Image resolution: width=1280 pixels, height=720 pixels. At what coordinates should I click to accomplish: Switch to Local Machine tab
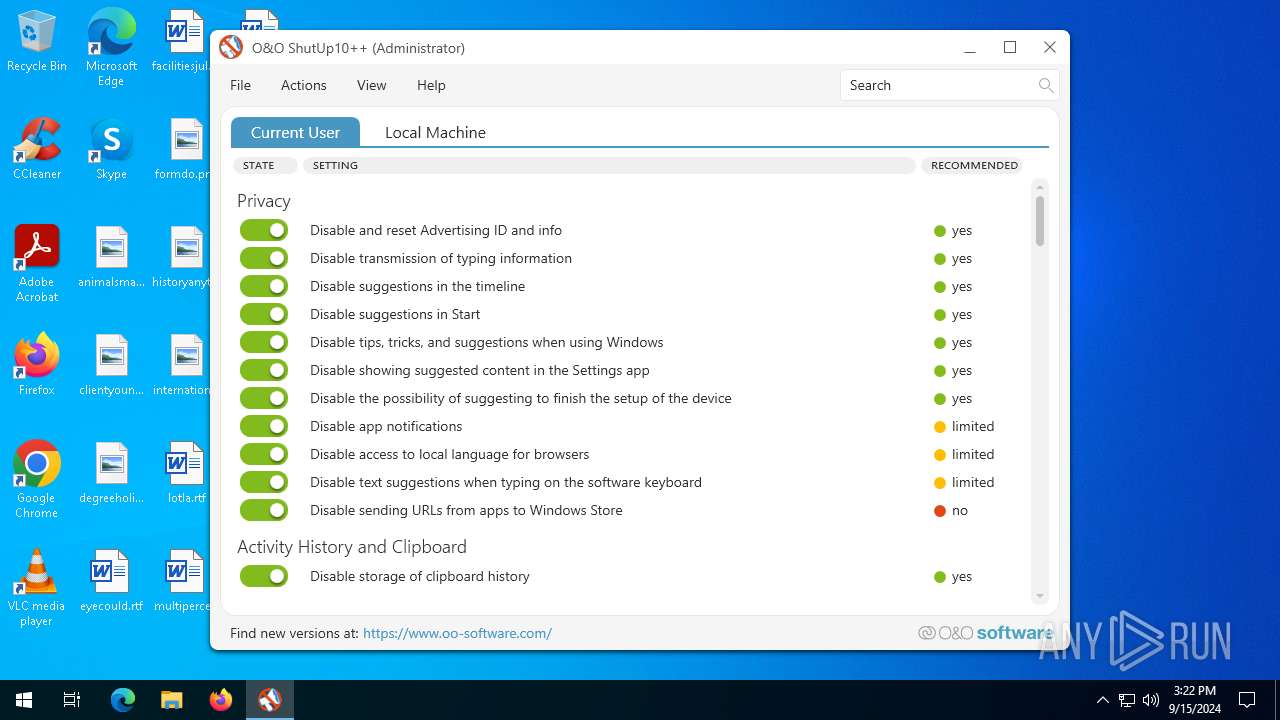pos(435,132)
